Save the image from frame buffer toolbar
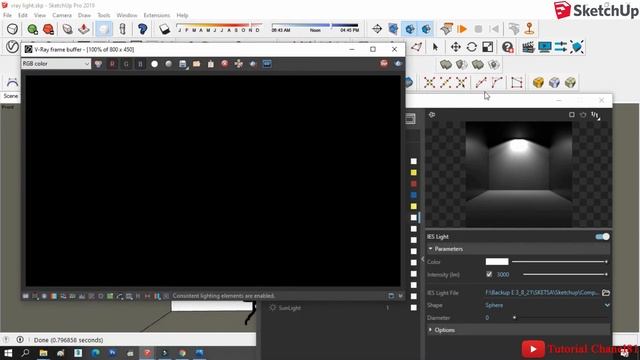Screen dimensions: 640x360 pos(182,64)
